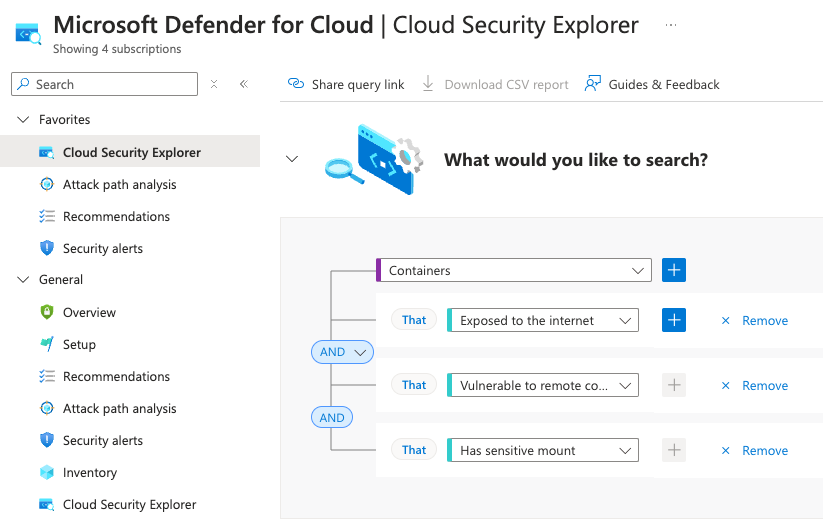The image size is (823, 524).
Task: Click the 'Showing 4 subscriptions' text
Action: 117,49
